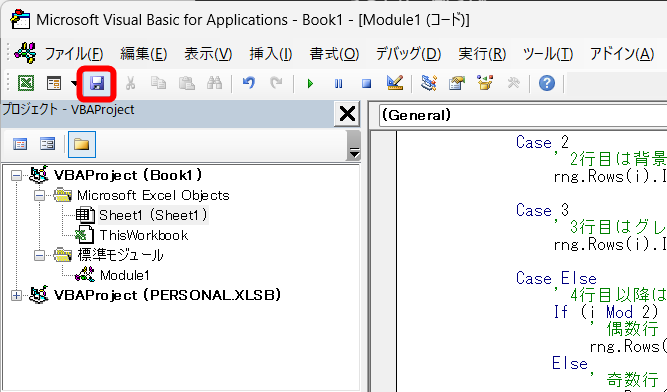The width and height of the screenshot is (667, 392).
Task: Undo the last action with the blue arrow
Action: [248, 83]
